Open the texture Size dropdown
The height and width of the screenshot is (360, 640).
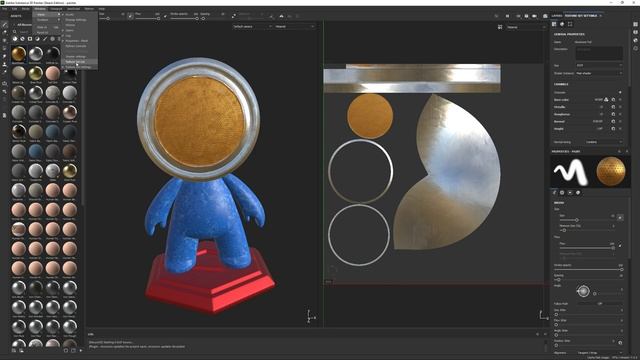[x=599, y=65]
